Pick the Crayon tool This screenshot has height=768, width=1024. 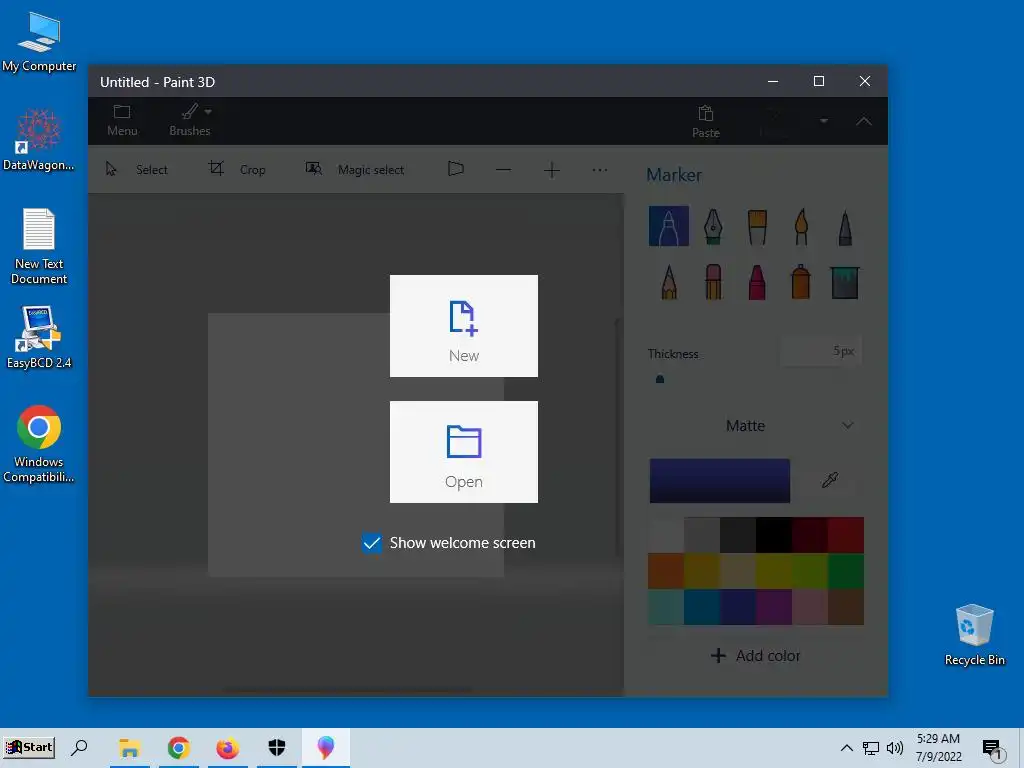(x=757, y=282)
